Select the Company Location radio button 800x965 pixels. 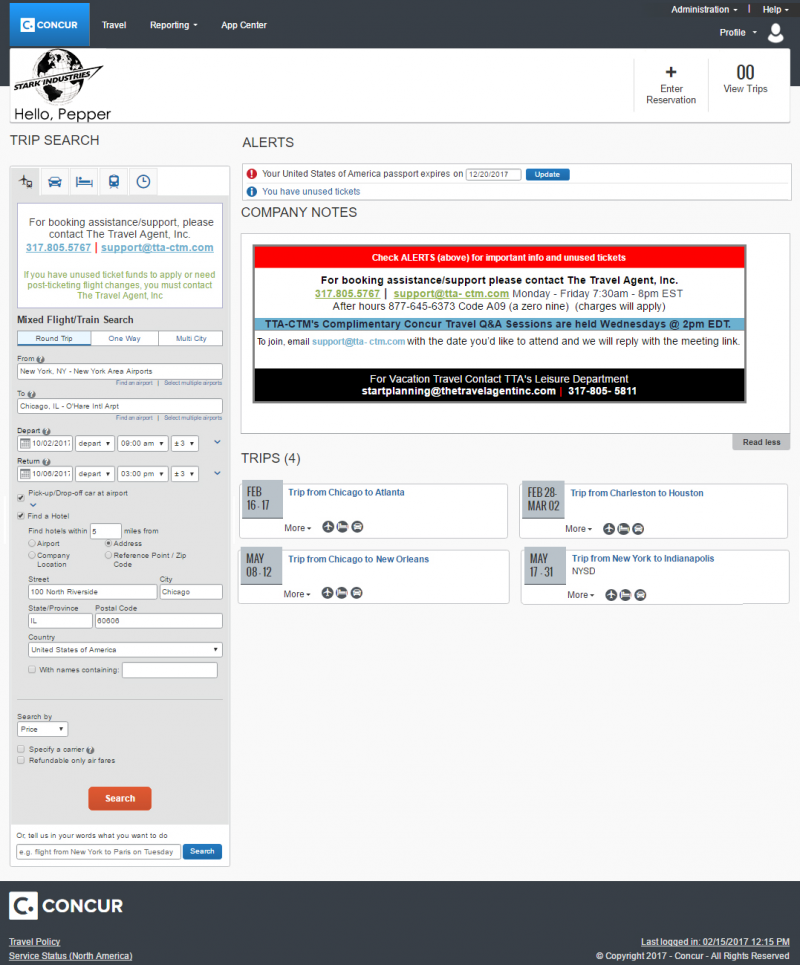[32, 555]
